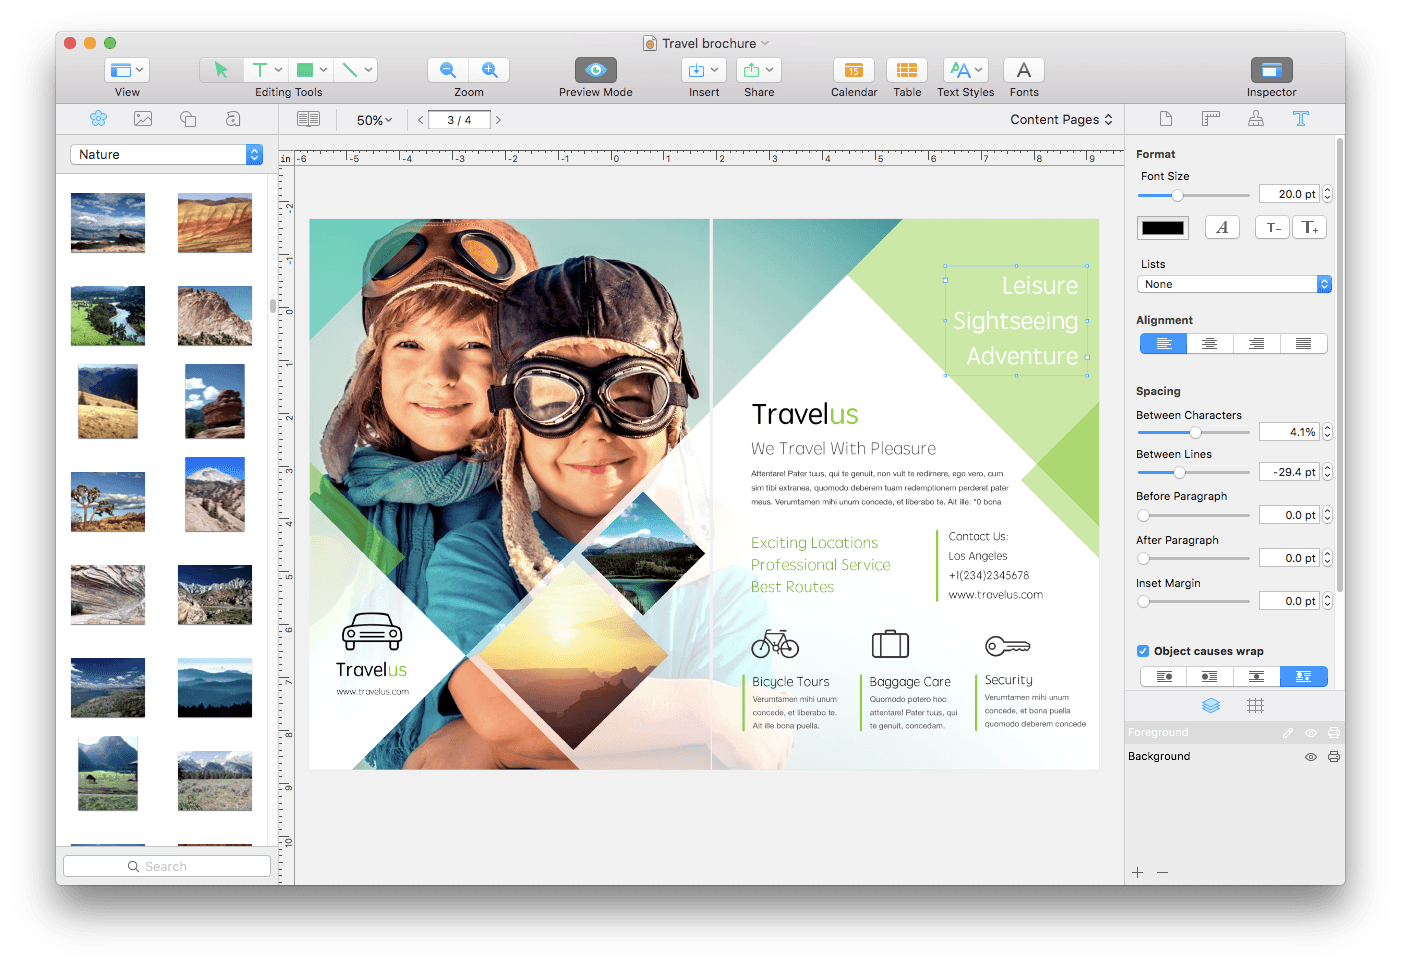
Task: Open the Nature collection dropdown
Action: 165,154
